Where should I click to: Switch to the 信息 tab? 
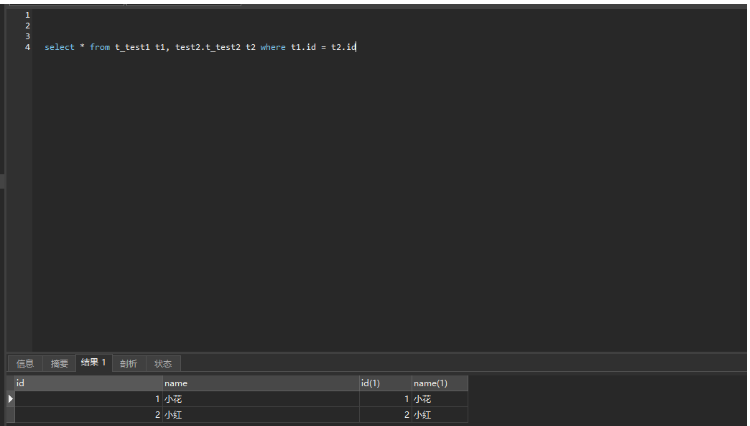tap(25, 364)
